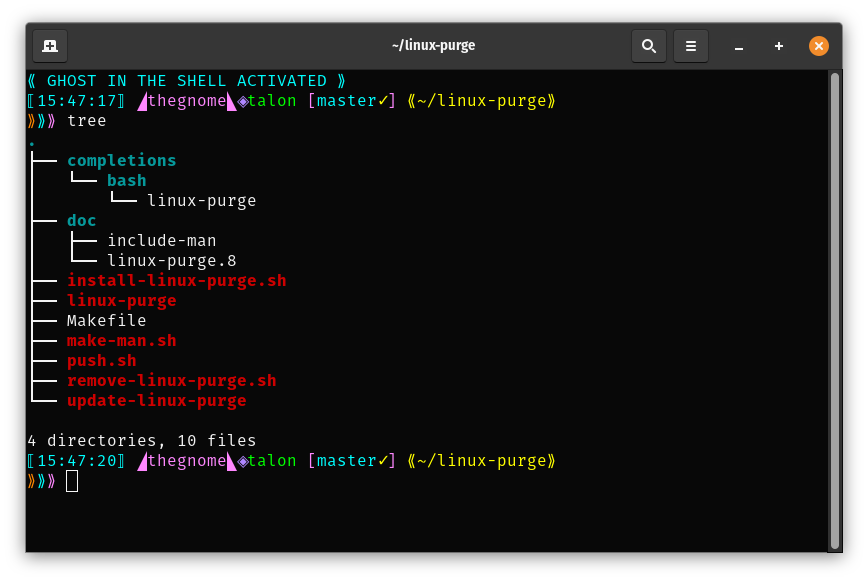Click the "make-man.sh" entry

tap(122, 340)
